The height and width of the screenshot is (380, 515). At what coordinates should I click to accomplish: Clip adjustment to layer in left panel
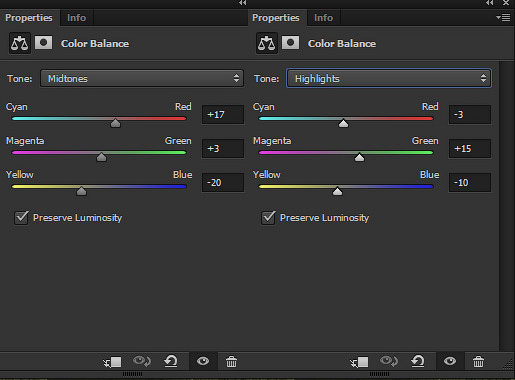pyautogui.click(x=112, y=362)
